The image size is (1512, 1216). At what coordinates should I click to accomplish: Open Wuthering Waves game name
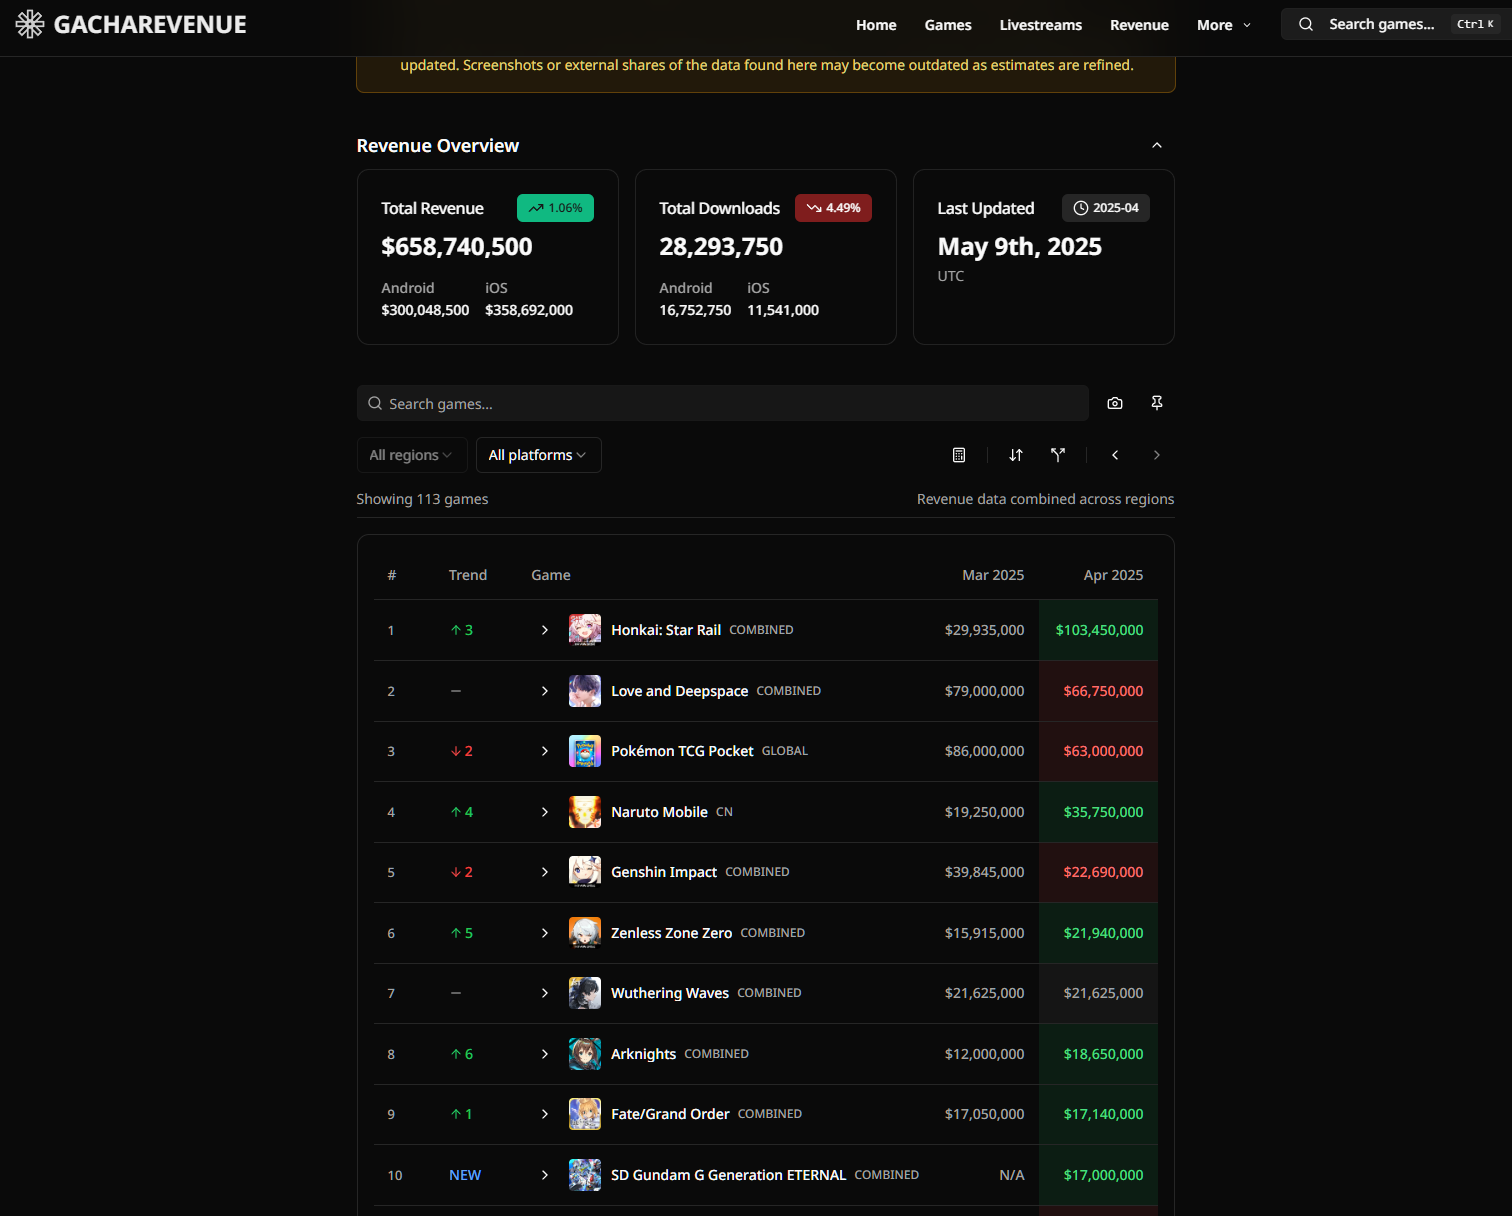pyautogui.click(x=670, y=993)
